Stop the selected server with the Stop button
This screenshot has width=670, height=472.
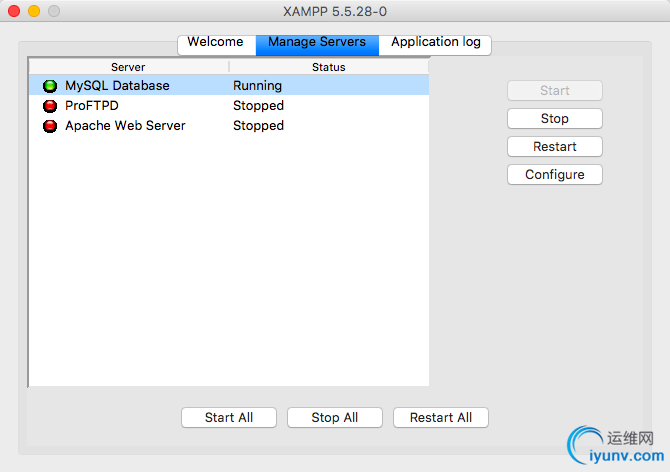click(555, 118)
